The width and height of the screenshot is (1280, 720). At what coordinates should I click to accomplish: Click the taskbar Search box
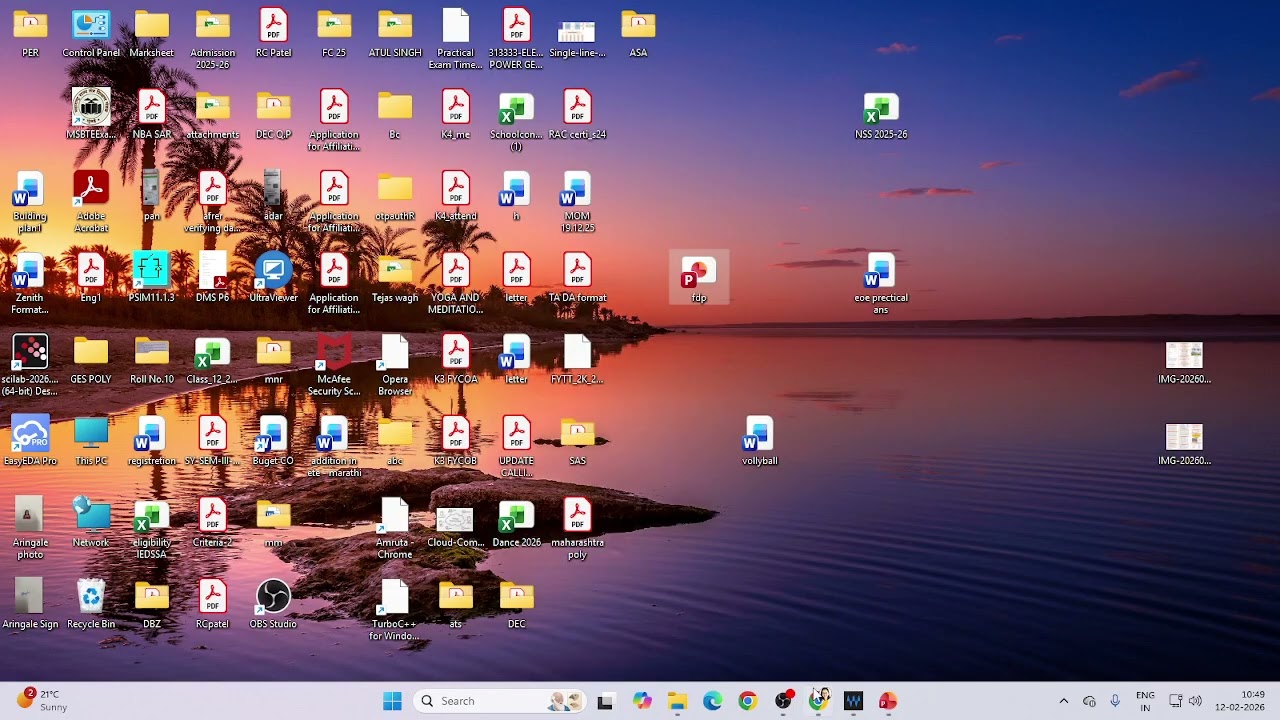pos(499,701)
